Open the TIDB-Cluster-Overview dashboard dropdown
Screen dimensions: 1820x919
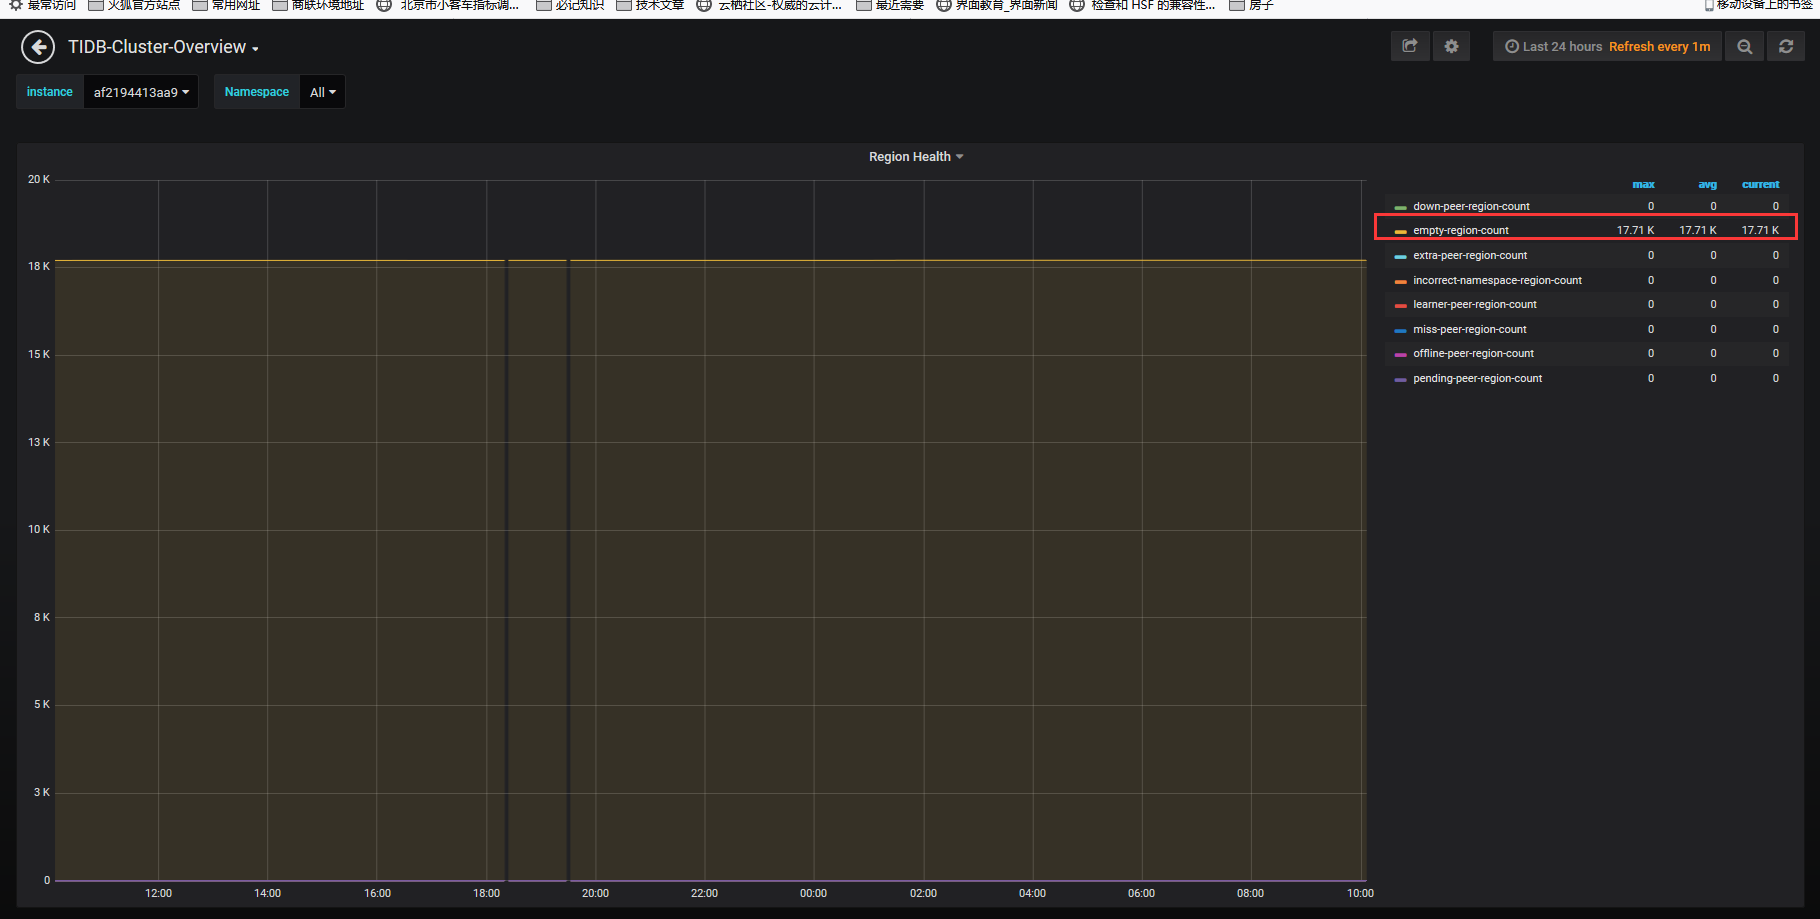(x=163, y=47)
